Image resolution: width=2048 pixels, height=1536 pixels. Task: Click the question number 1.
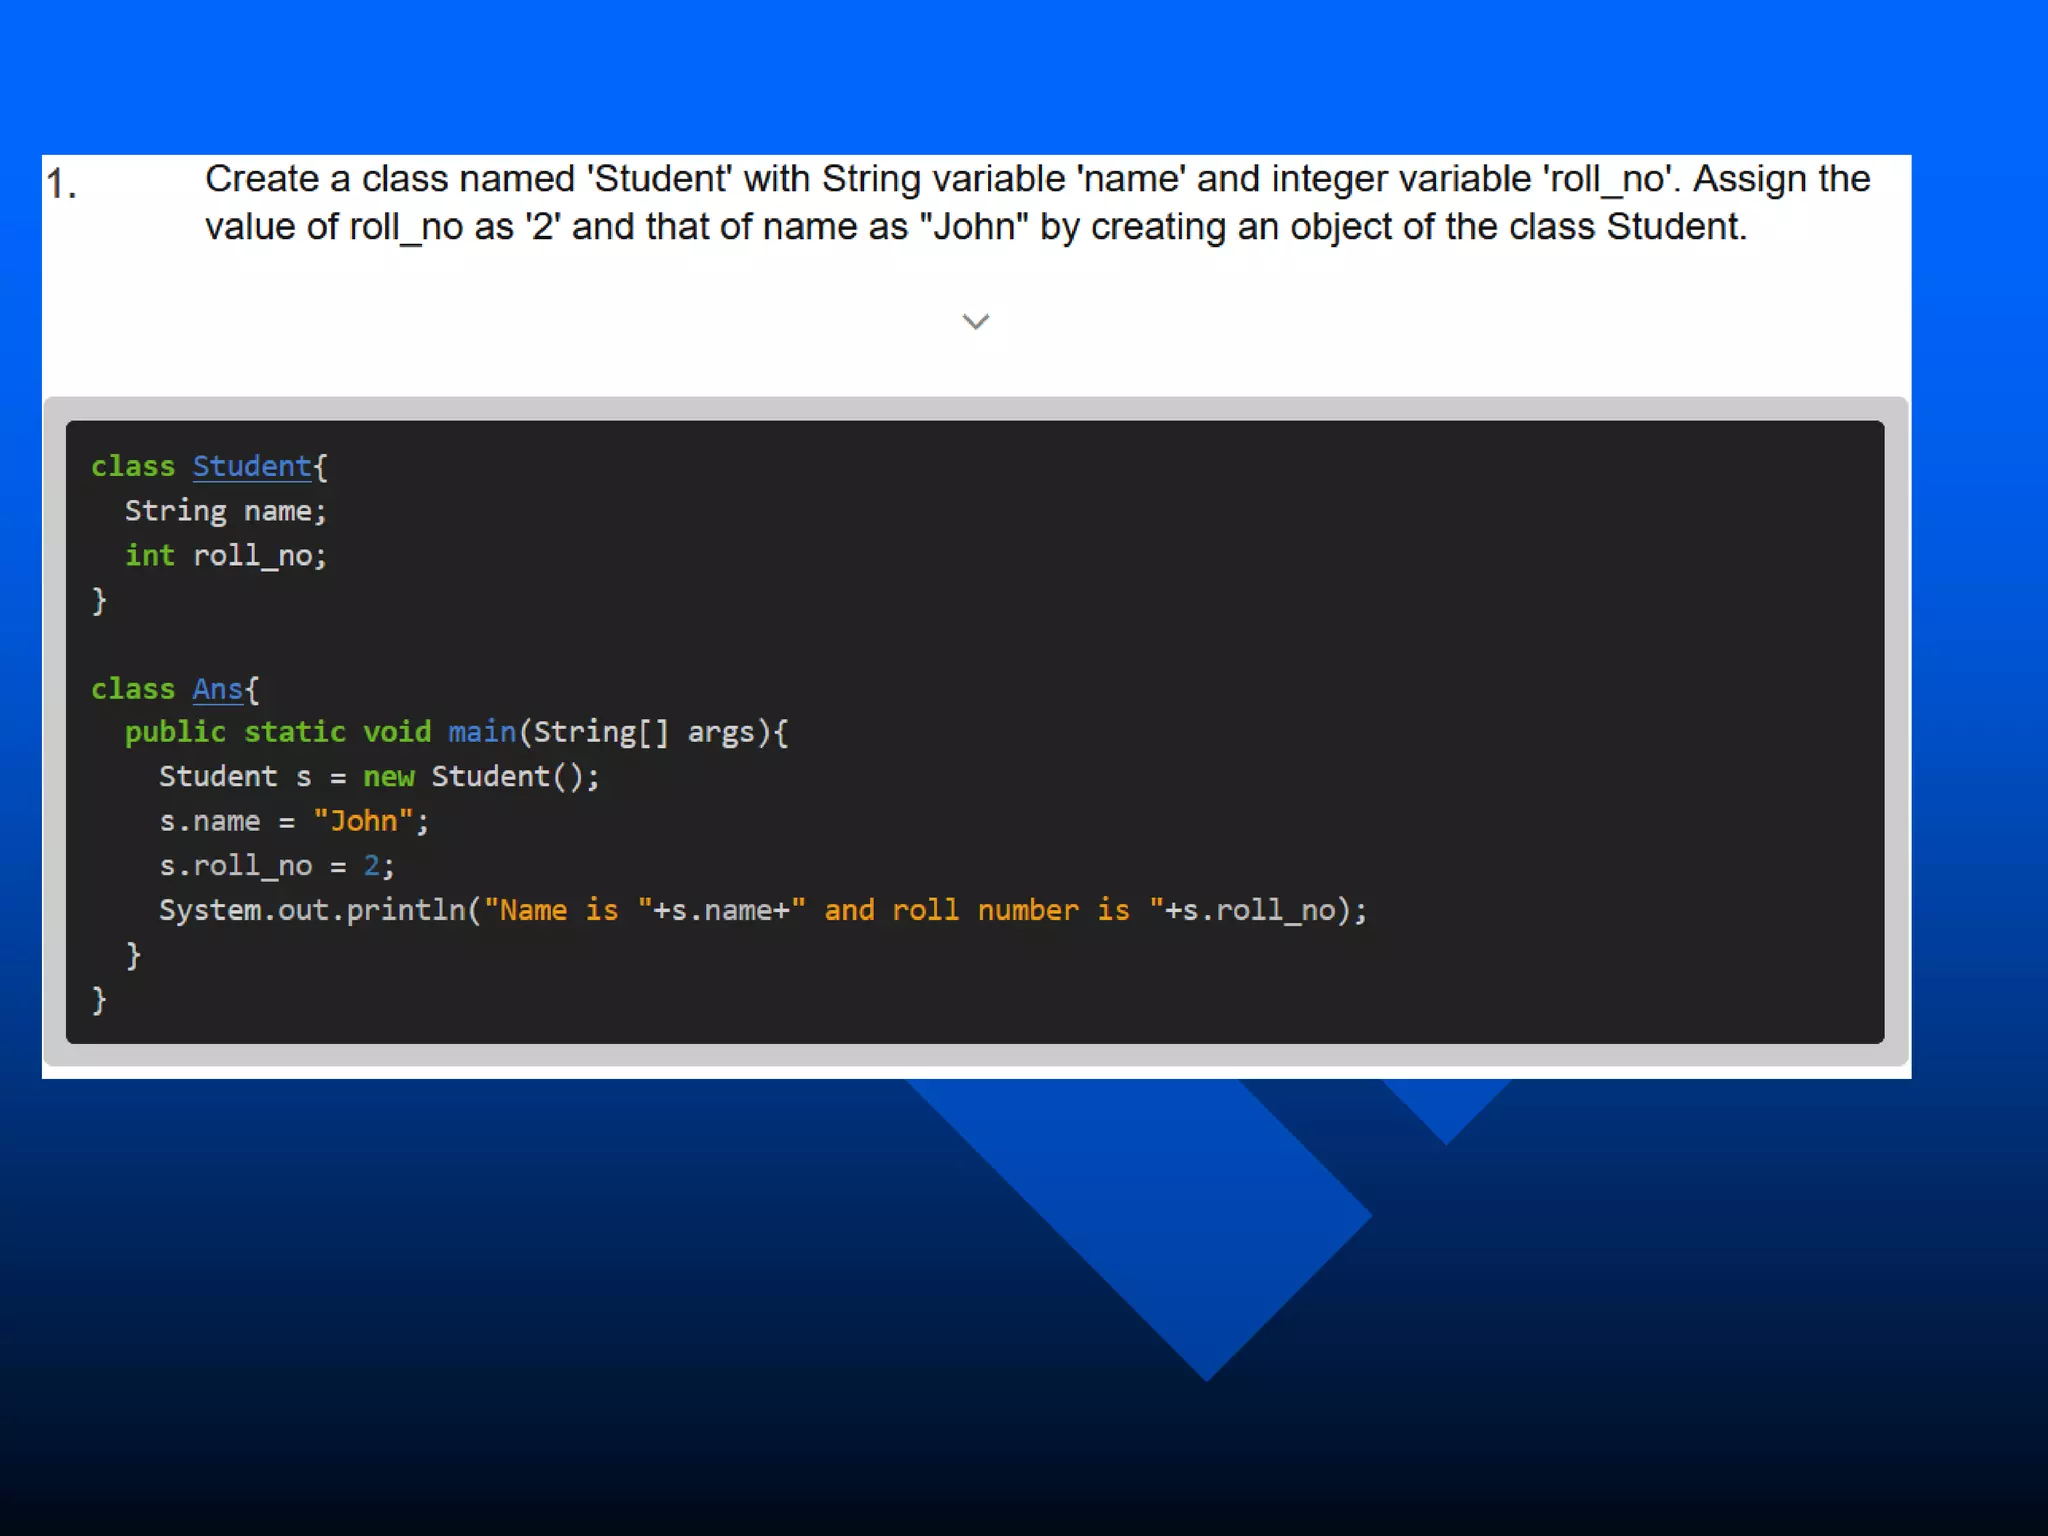[61, 185]
